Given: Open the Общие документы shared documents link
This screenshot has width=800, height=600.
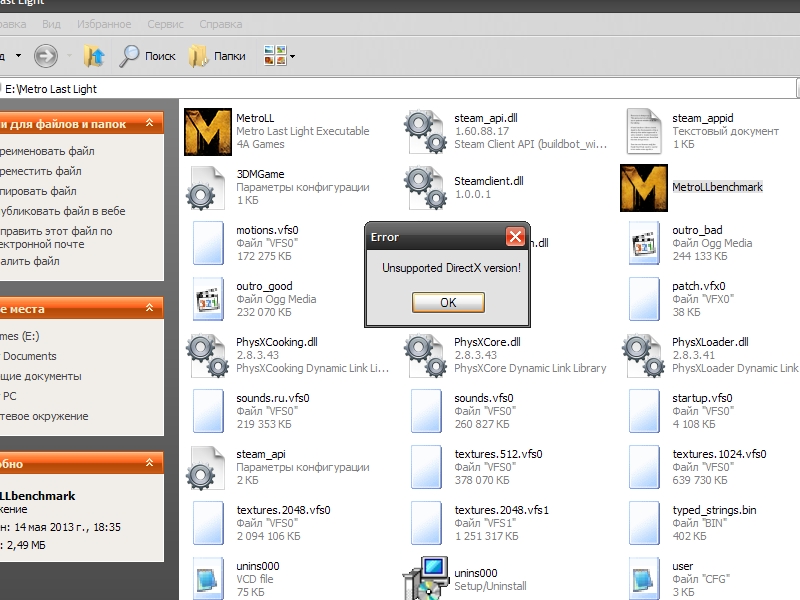Looking at the screenshot, I should pos(41,376).
